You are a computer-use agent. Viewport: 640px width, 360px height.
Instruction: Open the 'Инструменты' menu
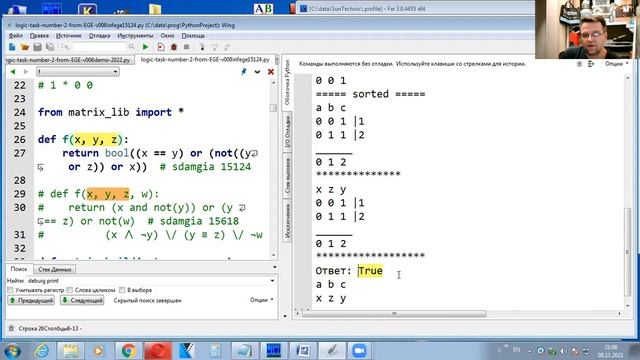[x=135, y=36]
